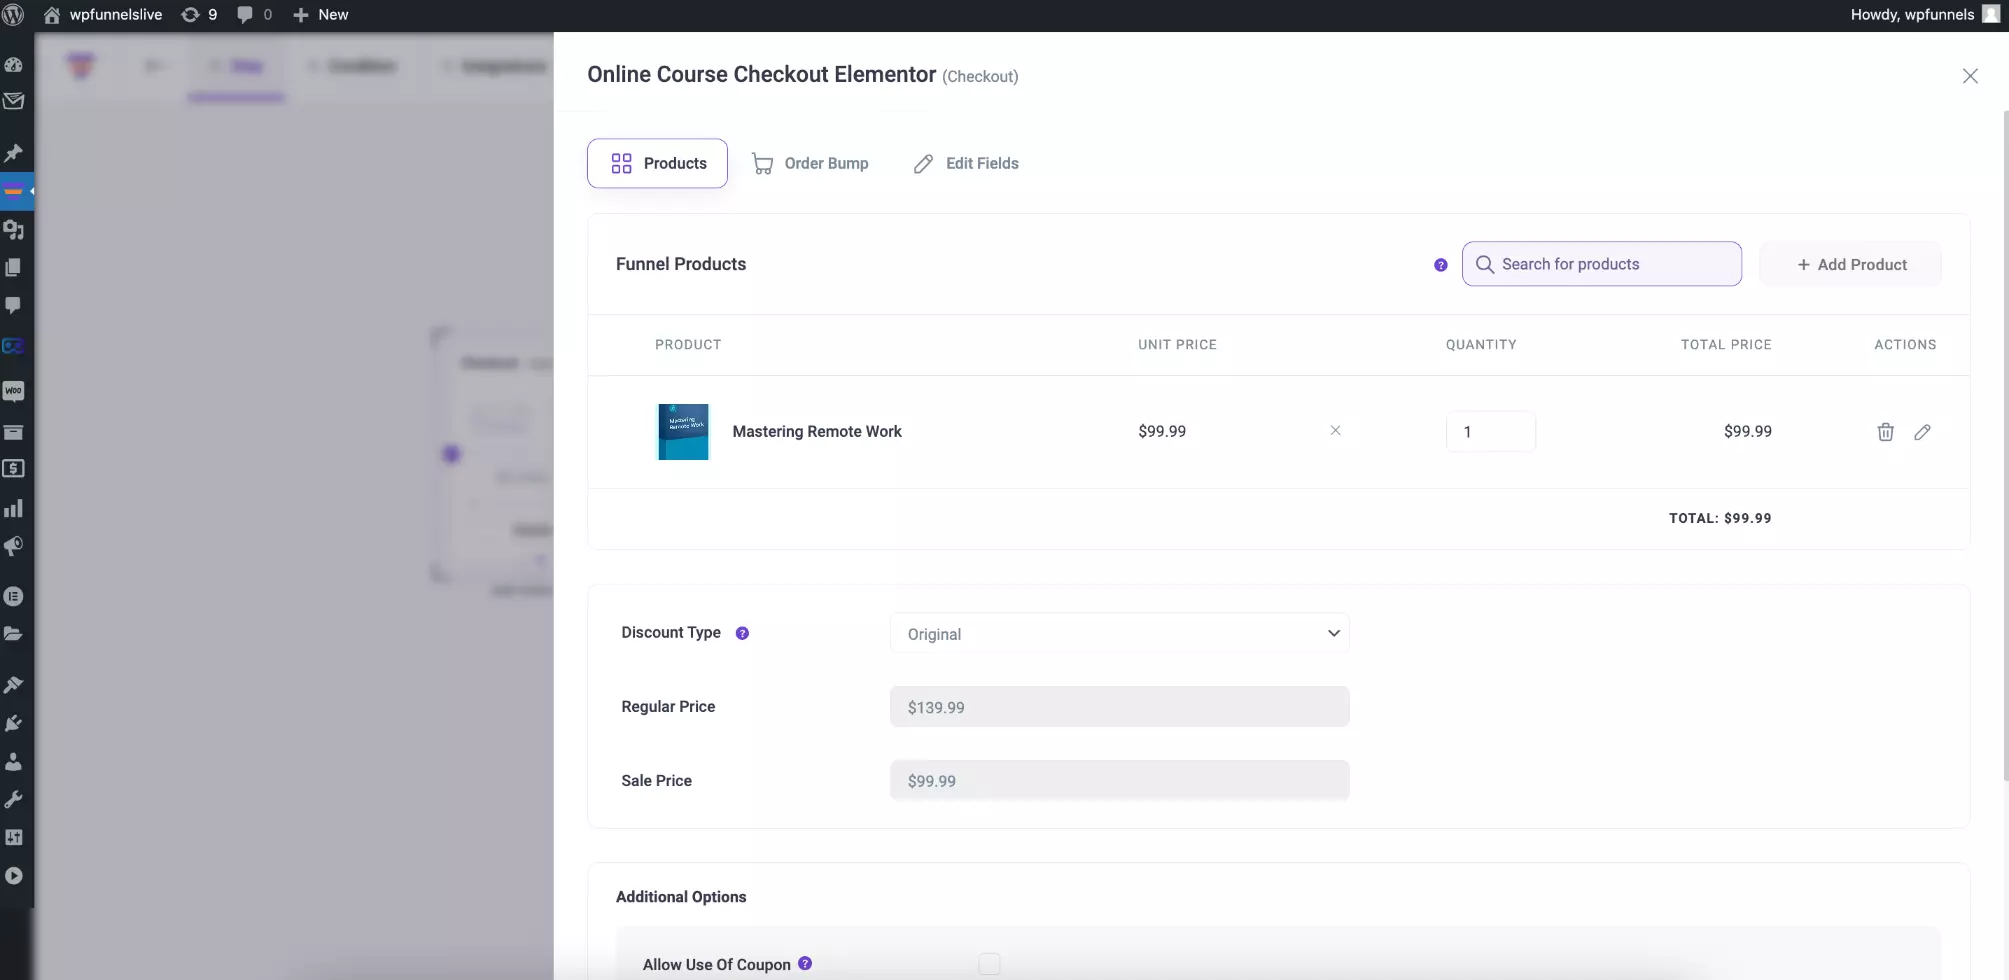2009x980 pixels.
Task: Click the Add Product button
Action: pyautogui.click(x=1851, y=264)
